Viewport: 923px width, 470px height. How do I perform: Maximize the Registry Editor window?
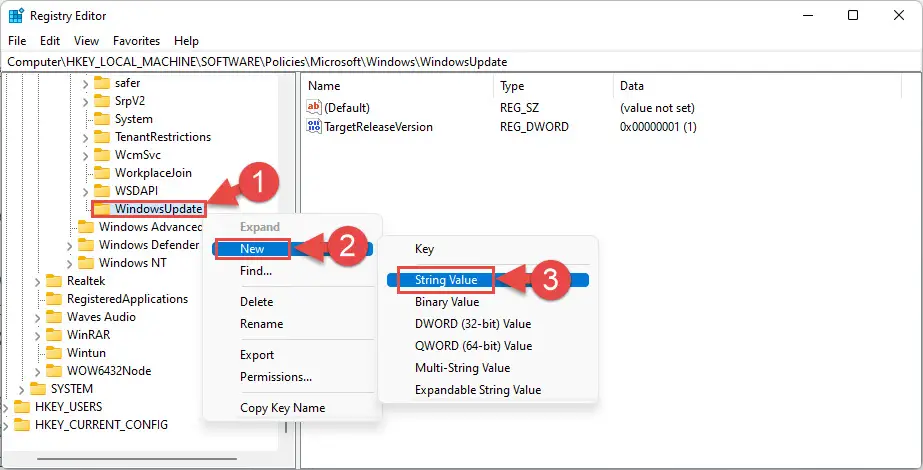852,16
